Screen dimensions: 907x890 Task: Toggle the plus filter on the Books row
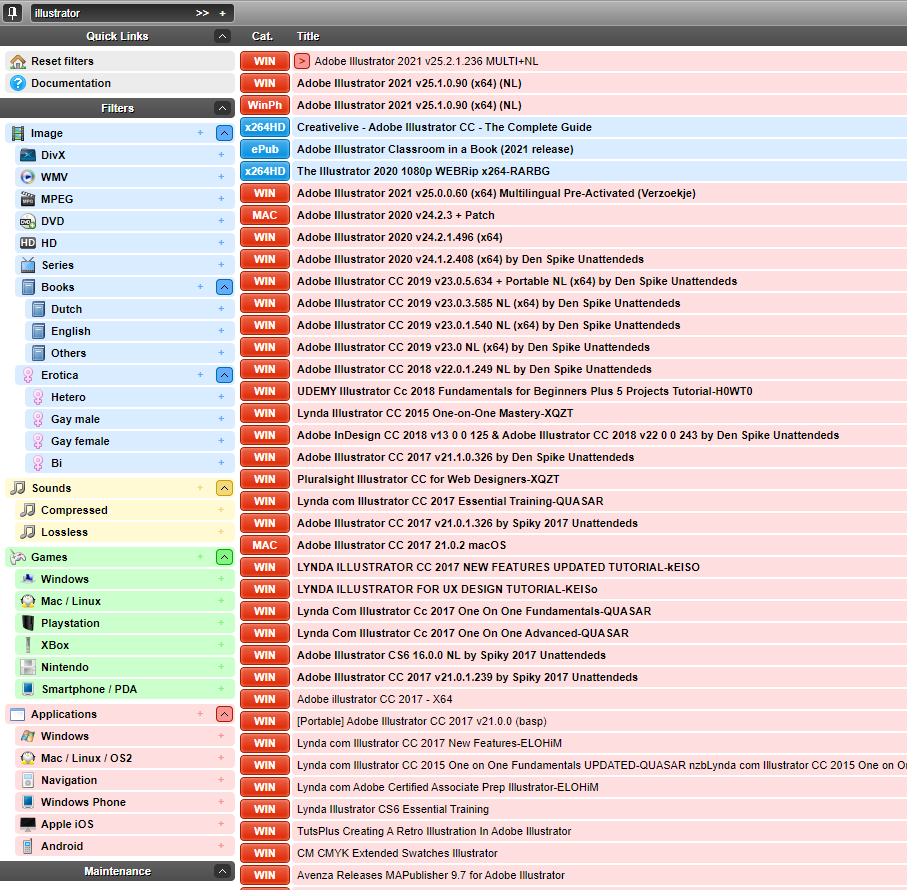coord(200,287)
